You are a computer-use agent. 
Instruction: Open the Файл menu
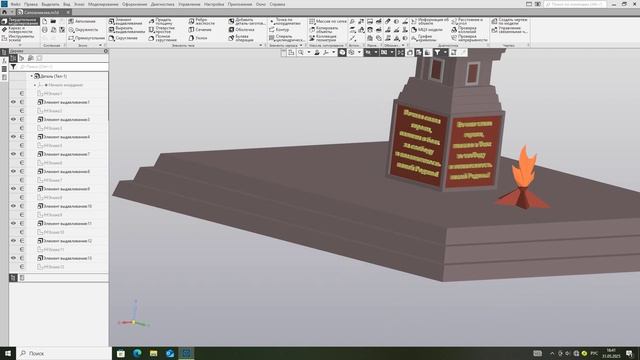[x=15, y=4]
